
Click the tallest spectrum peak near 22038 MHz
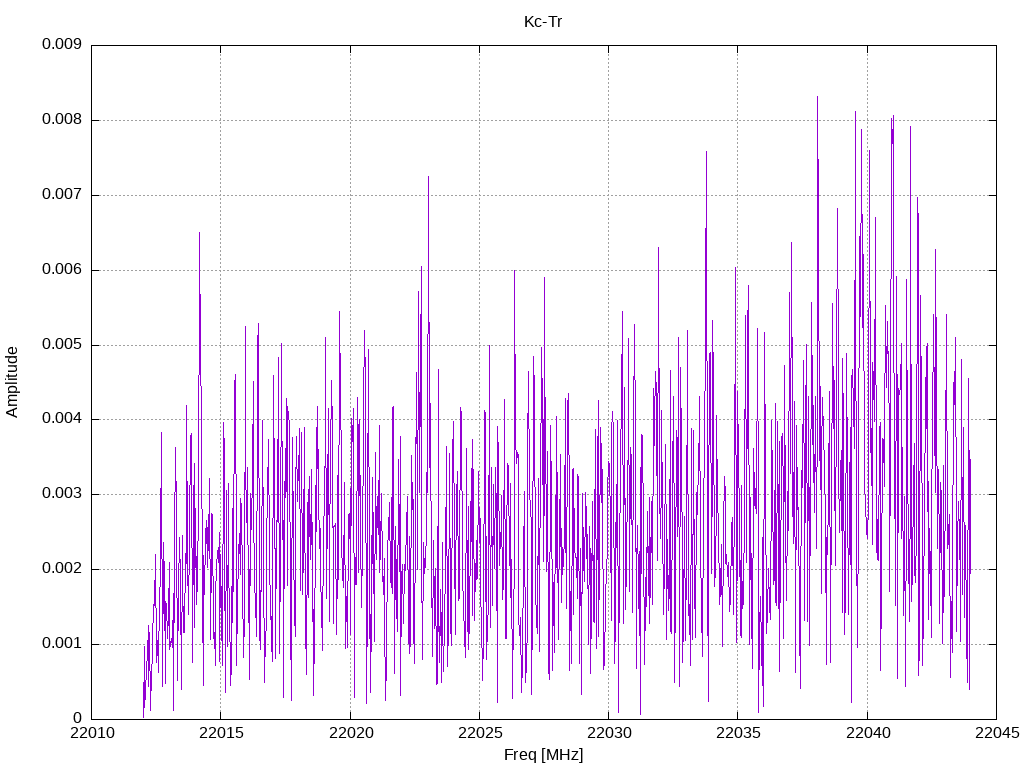tap(817, 98)
